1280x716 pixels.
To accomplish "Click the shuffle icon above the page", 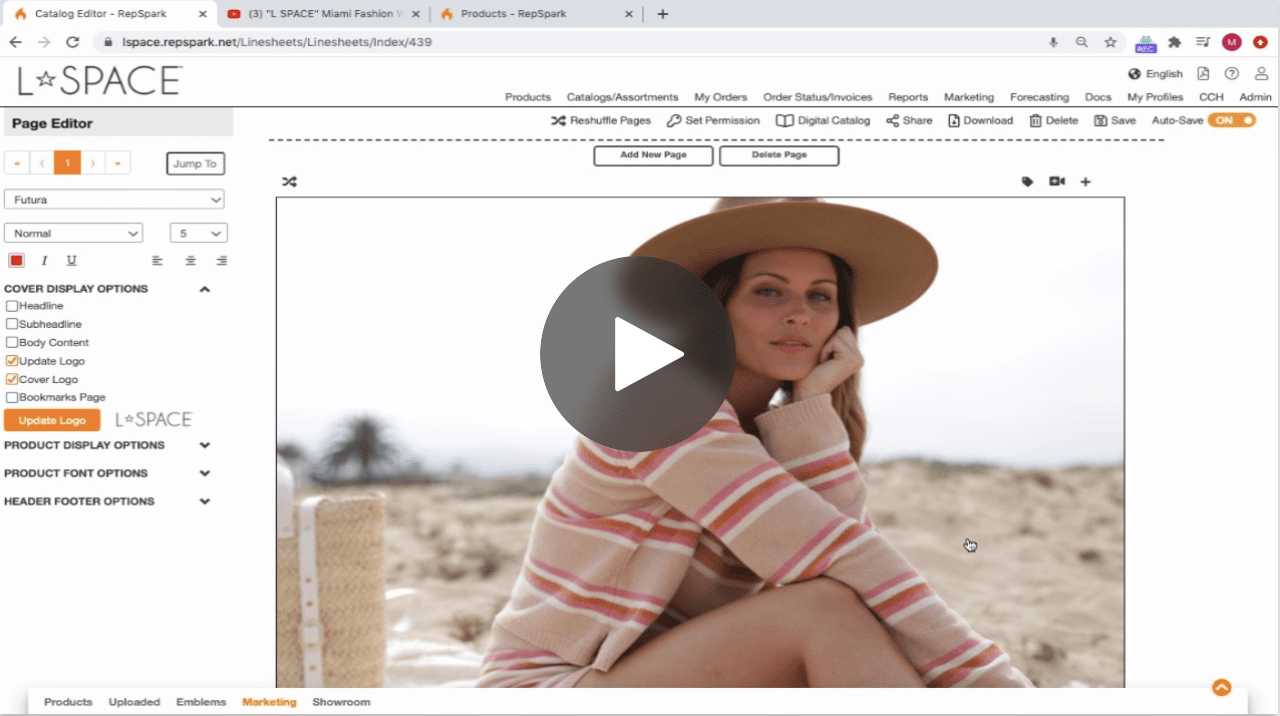I will pos(289,182).
